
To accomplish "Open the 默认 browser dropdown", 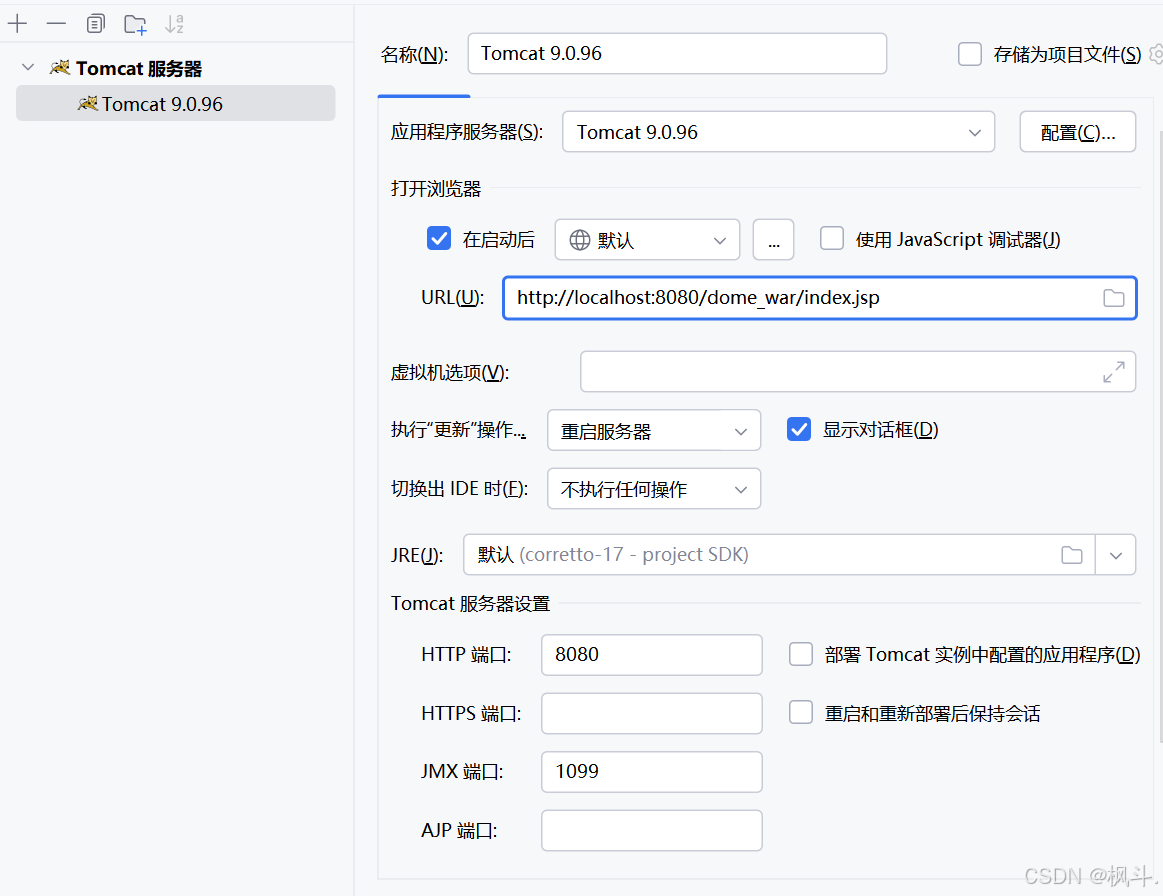I will [648, 240].
